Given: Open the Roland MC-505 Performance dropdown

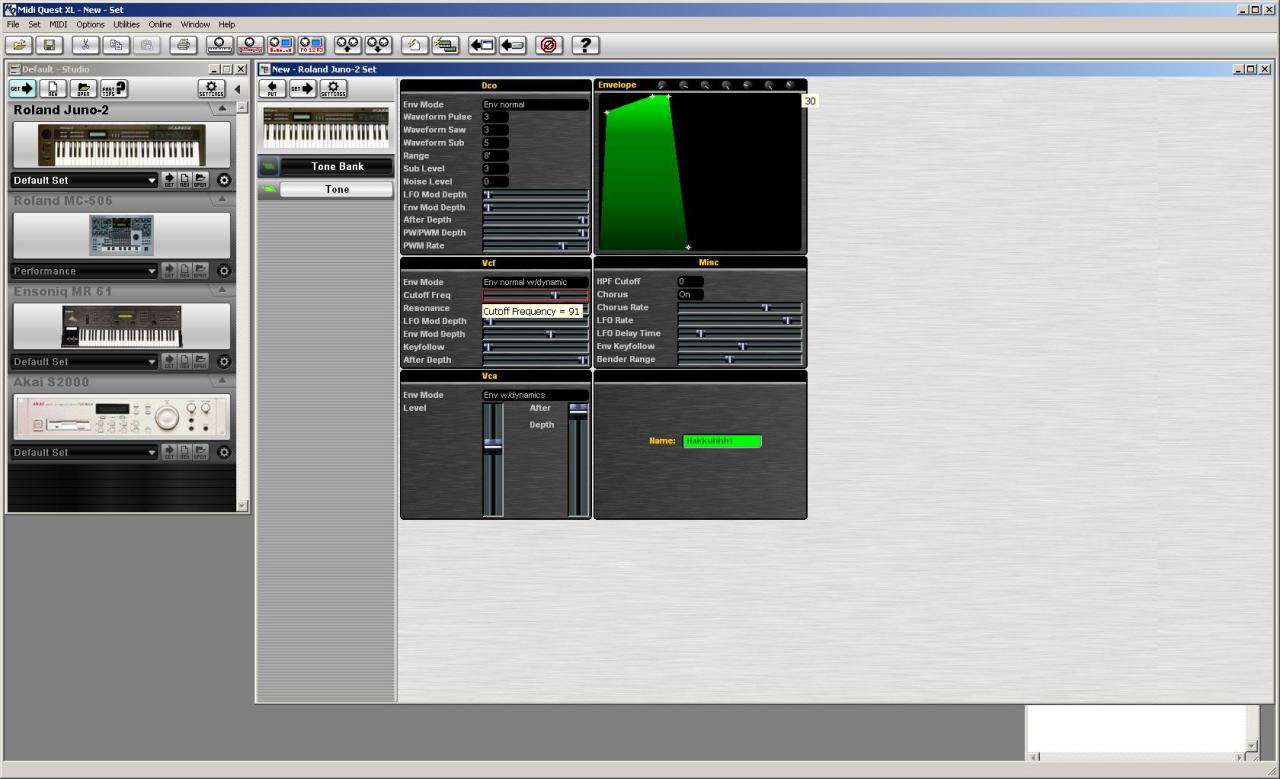Looking at the screenshot, I should tap(85, 271).
